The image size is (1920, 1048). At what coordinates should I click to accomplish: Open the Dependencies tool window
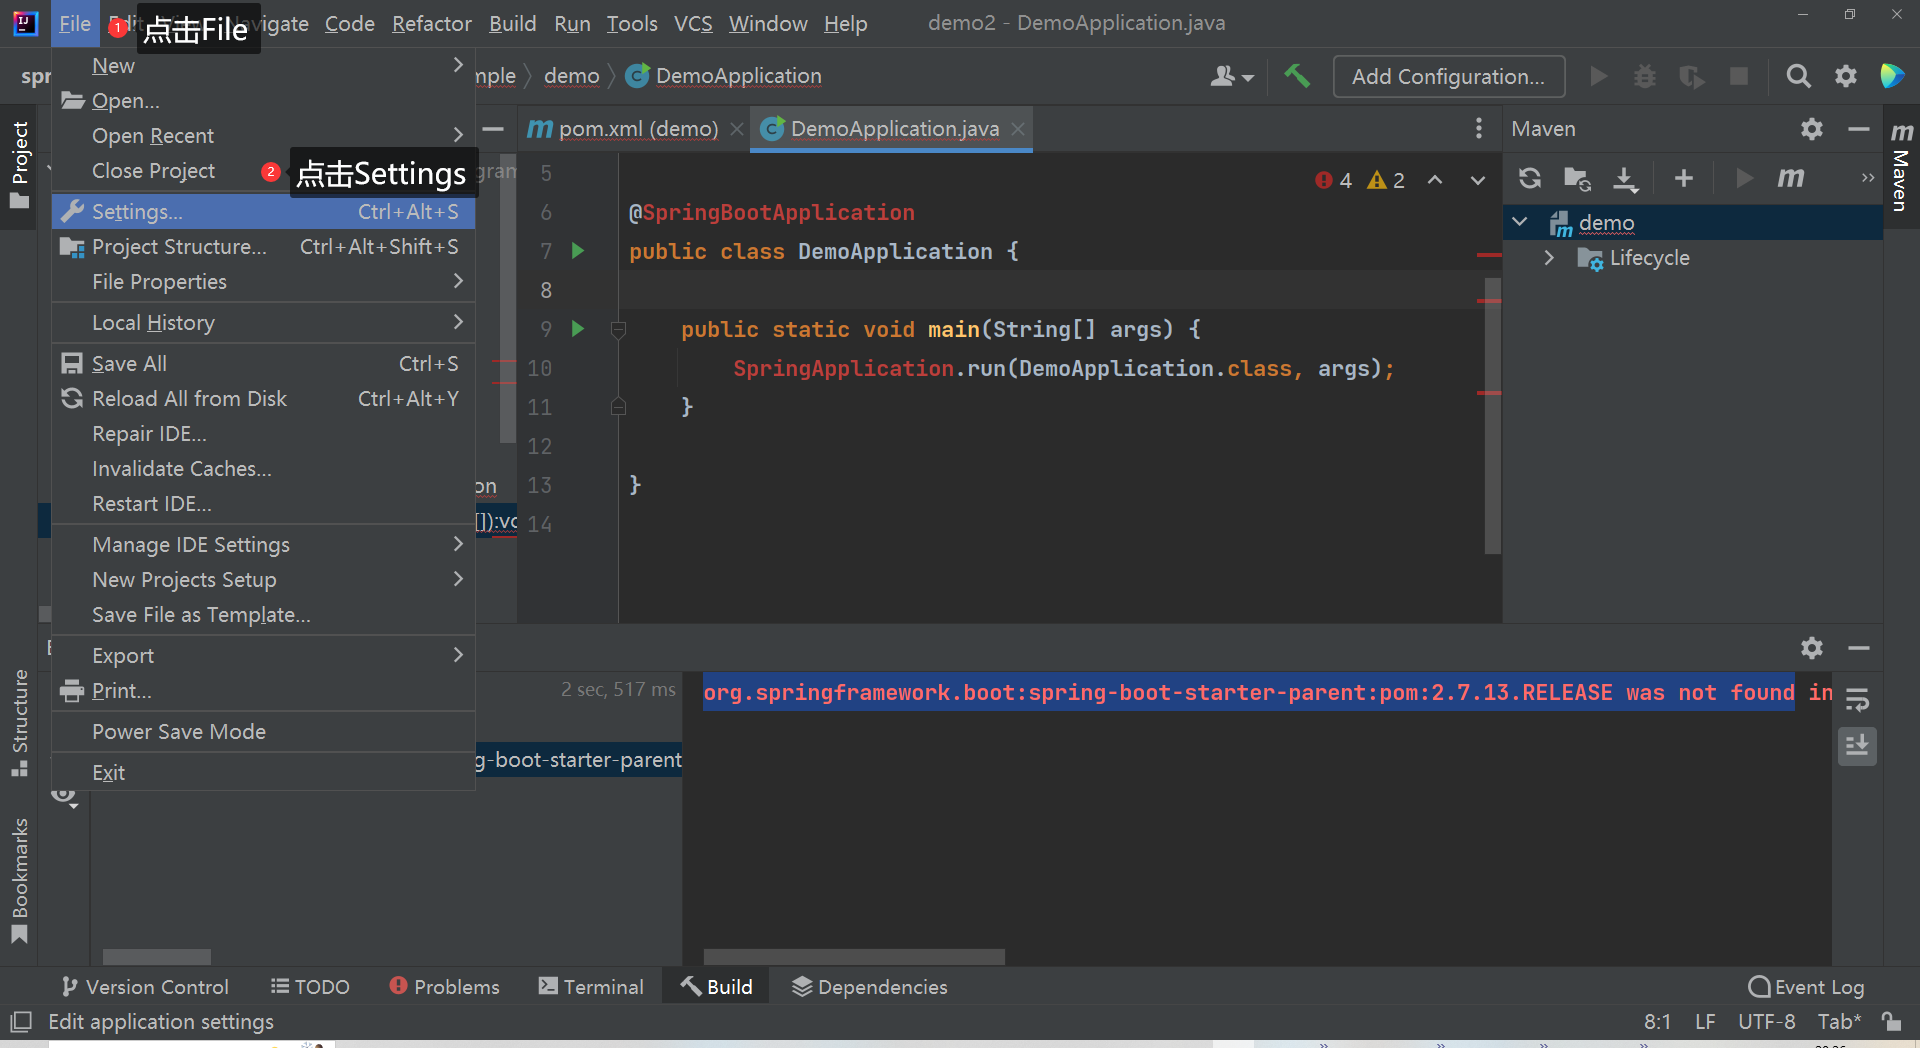coord(870,987)
